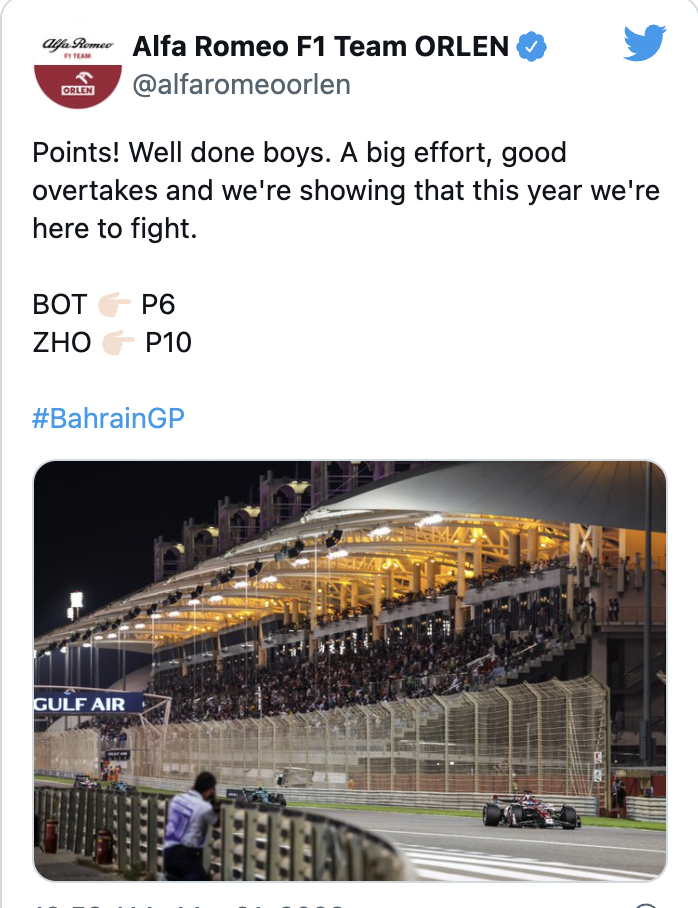Click the "Points! Well done boys" tweet text
This screenshot has width=698, height=908.
(x=299, y=153)
